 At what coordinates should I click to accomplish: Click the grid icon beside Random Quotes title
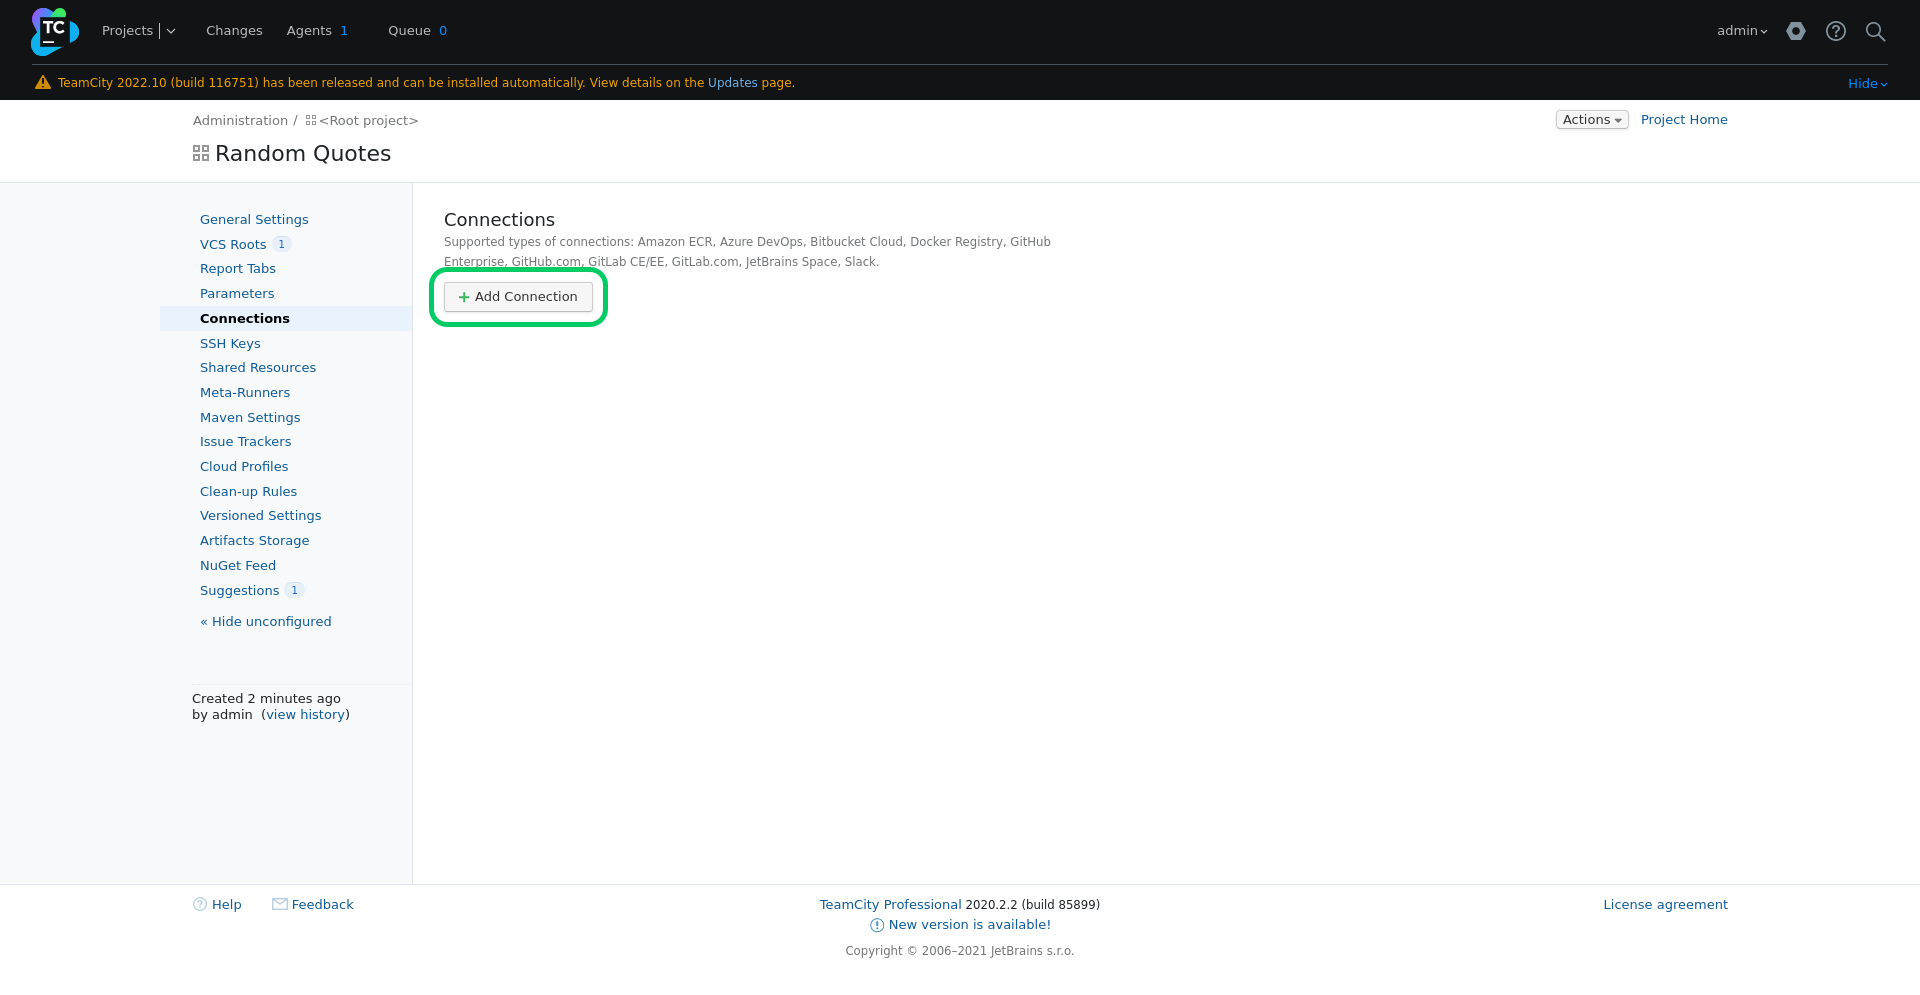click(201, 153)
